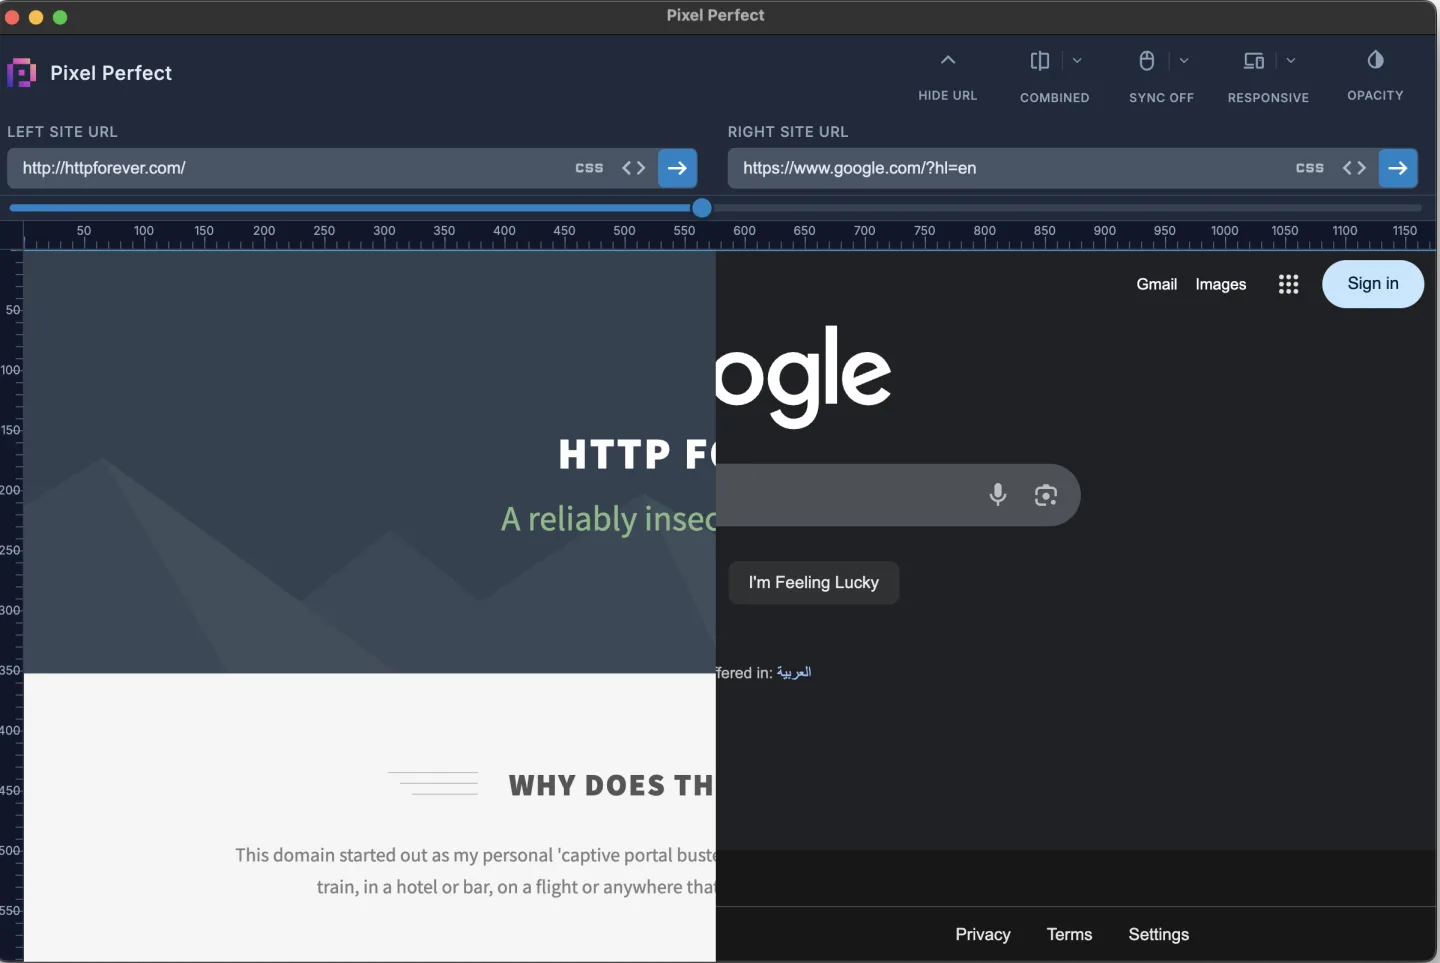Hide the URL bar with the chevron

pos(948,60)
